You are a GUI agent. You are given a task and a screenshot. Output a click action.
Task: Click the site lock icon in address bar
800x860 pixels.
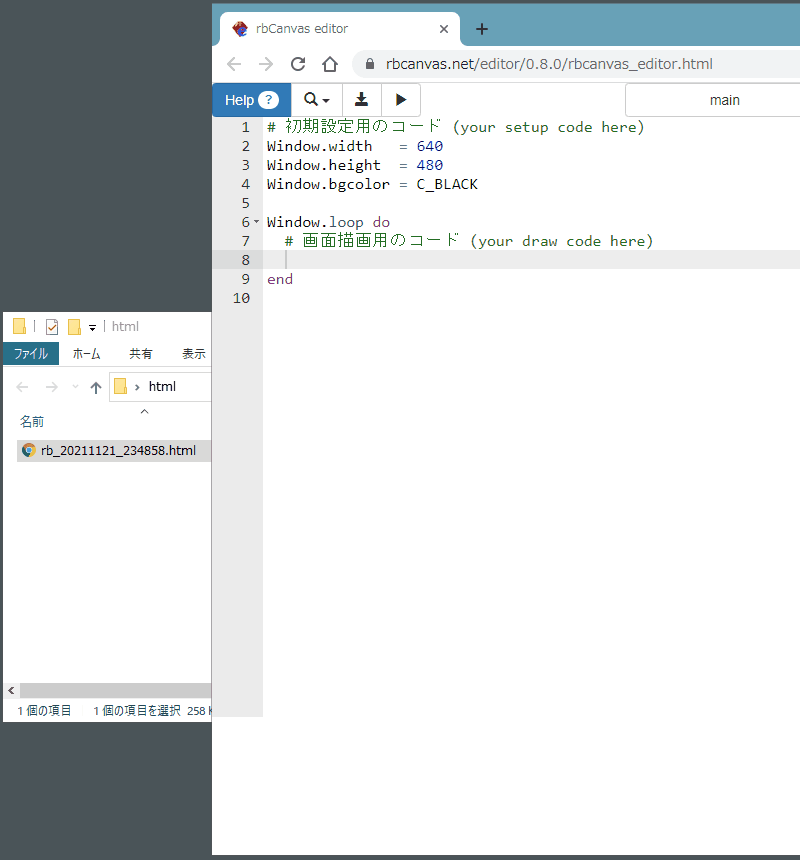click(x=370, y=64)
